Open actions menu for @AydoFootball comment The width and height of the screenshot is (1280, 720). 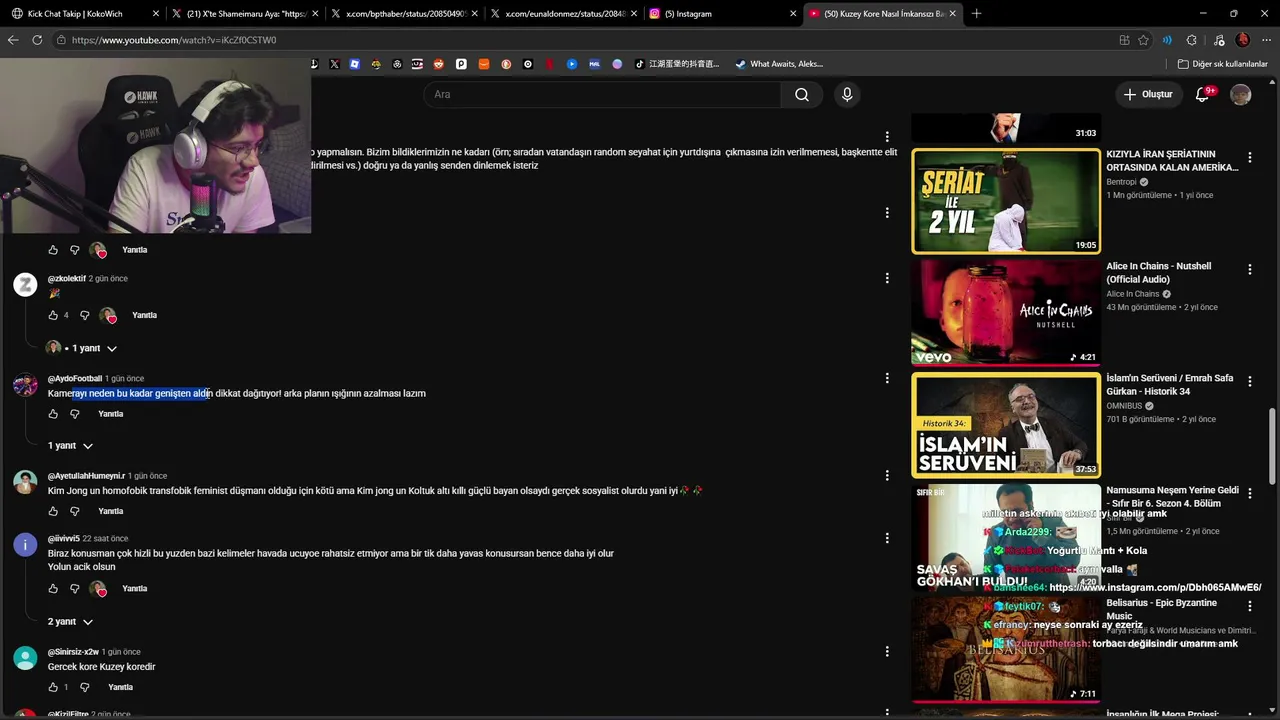pos(886,378)
